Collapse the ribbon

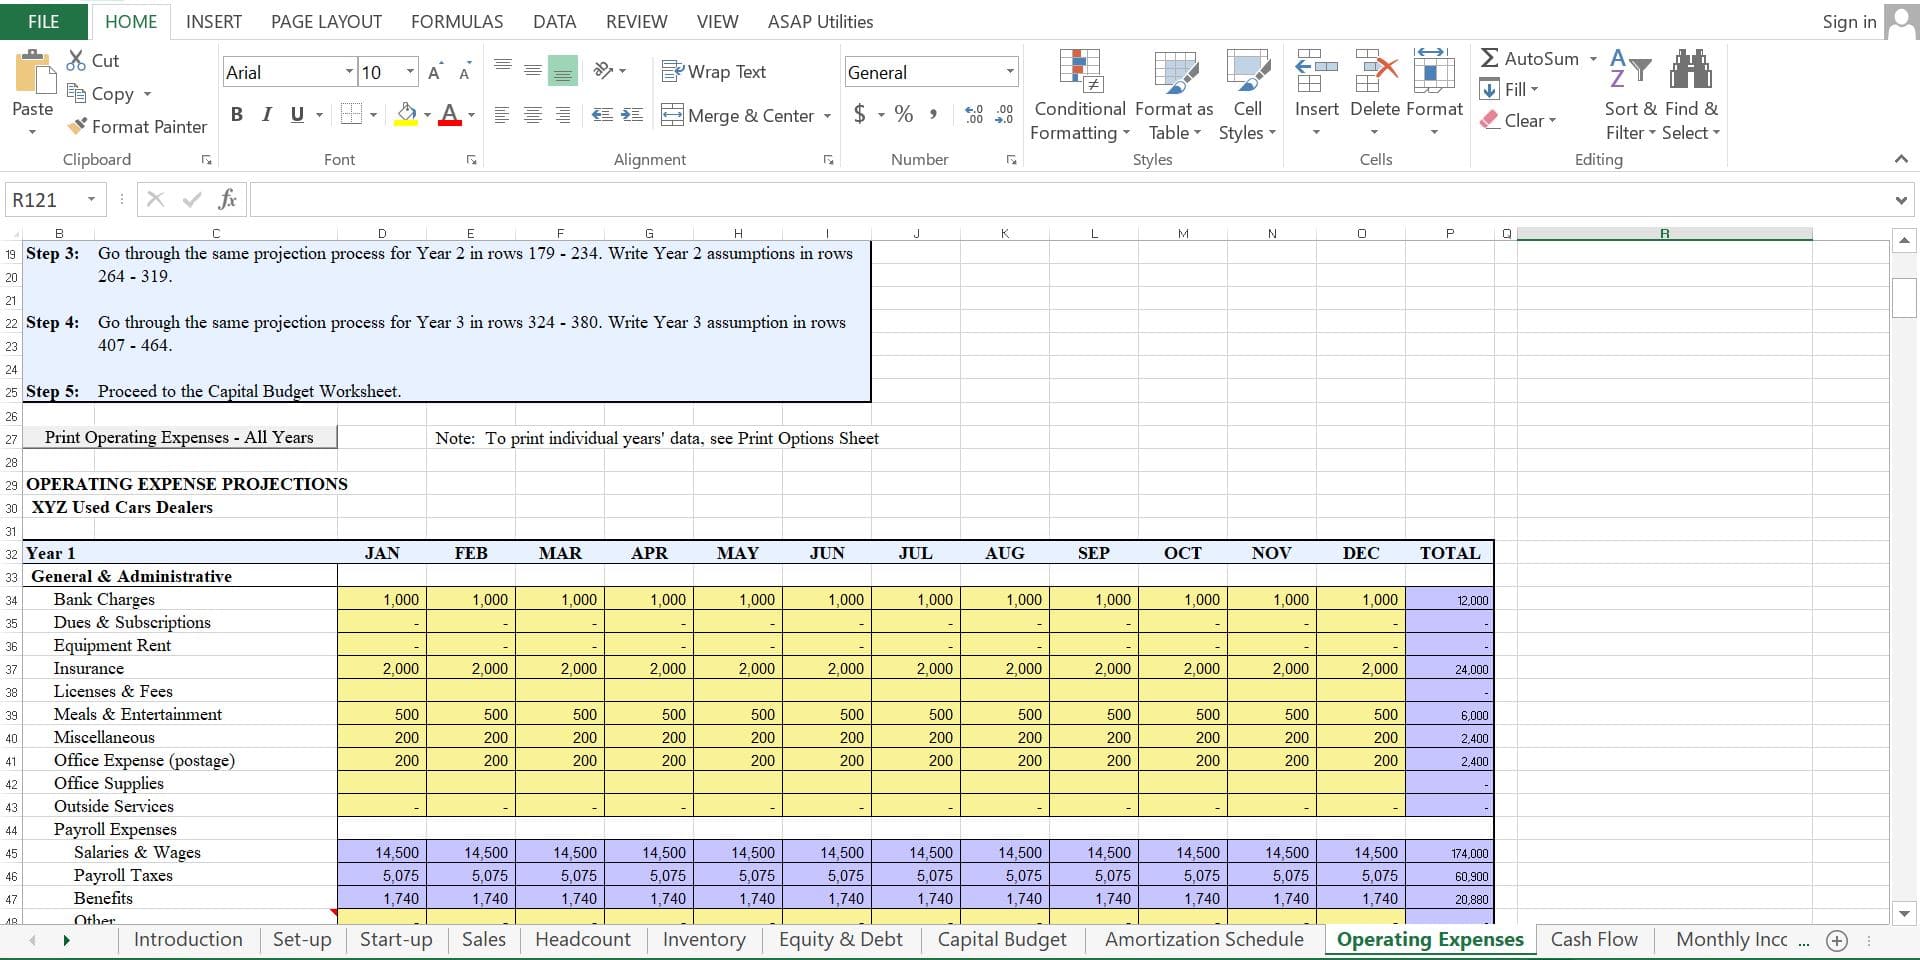pos(1901,159)
